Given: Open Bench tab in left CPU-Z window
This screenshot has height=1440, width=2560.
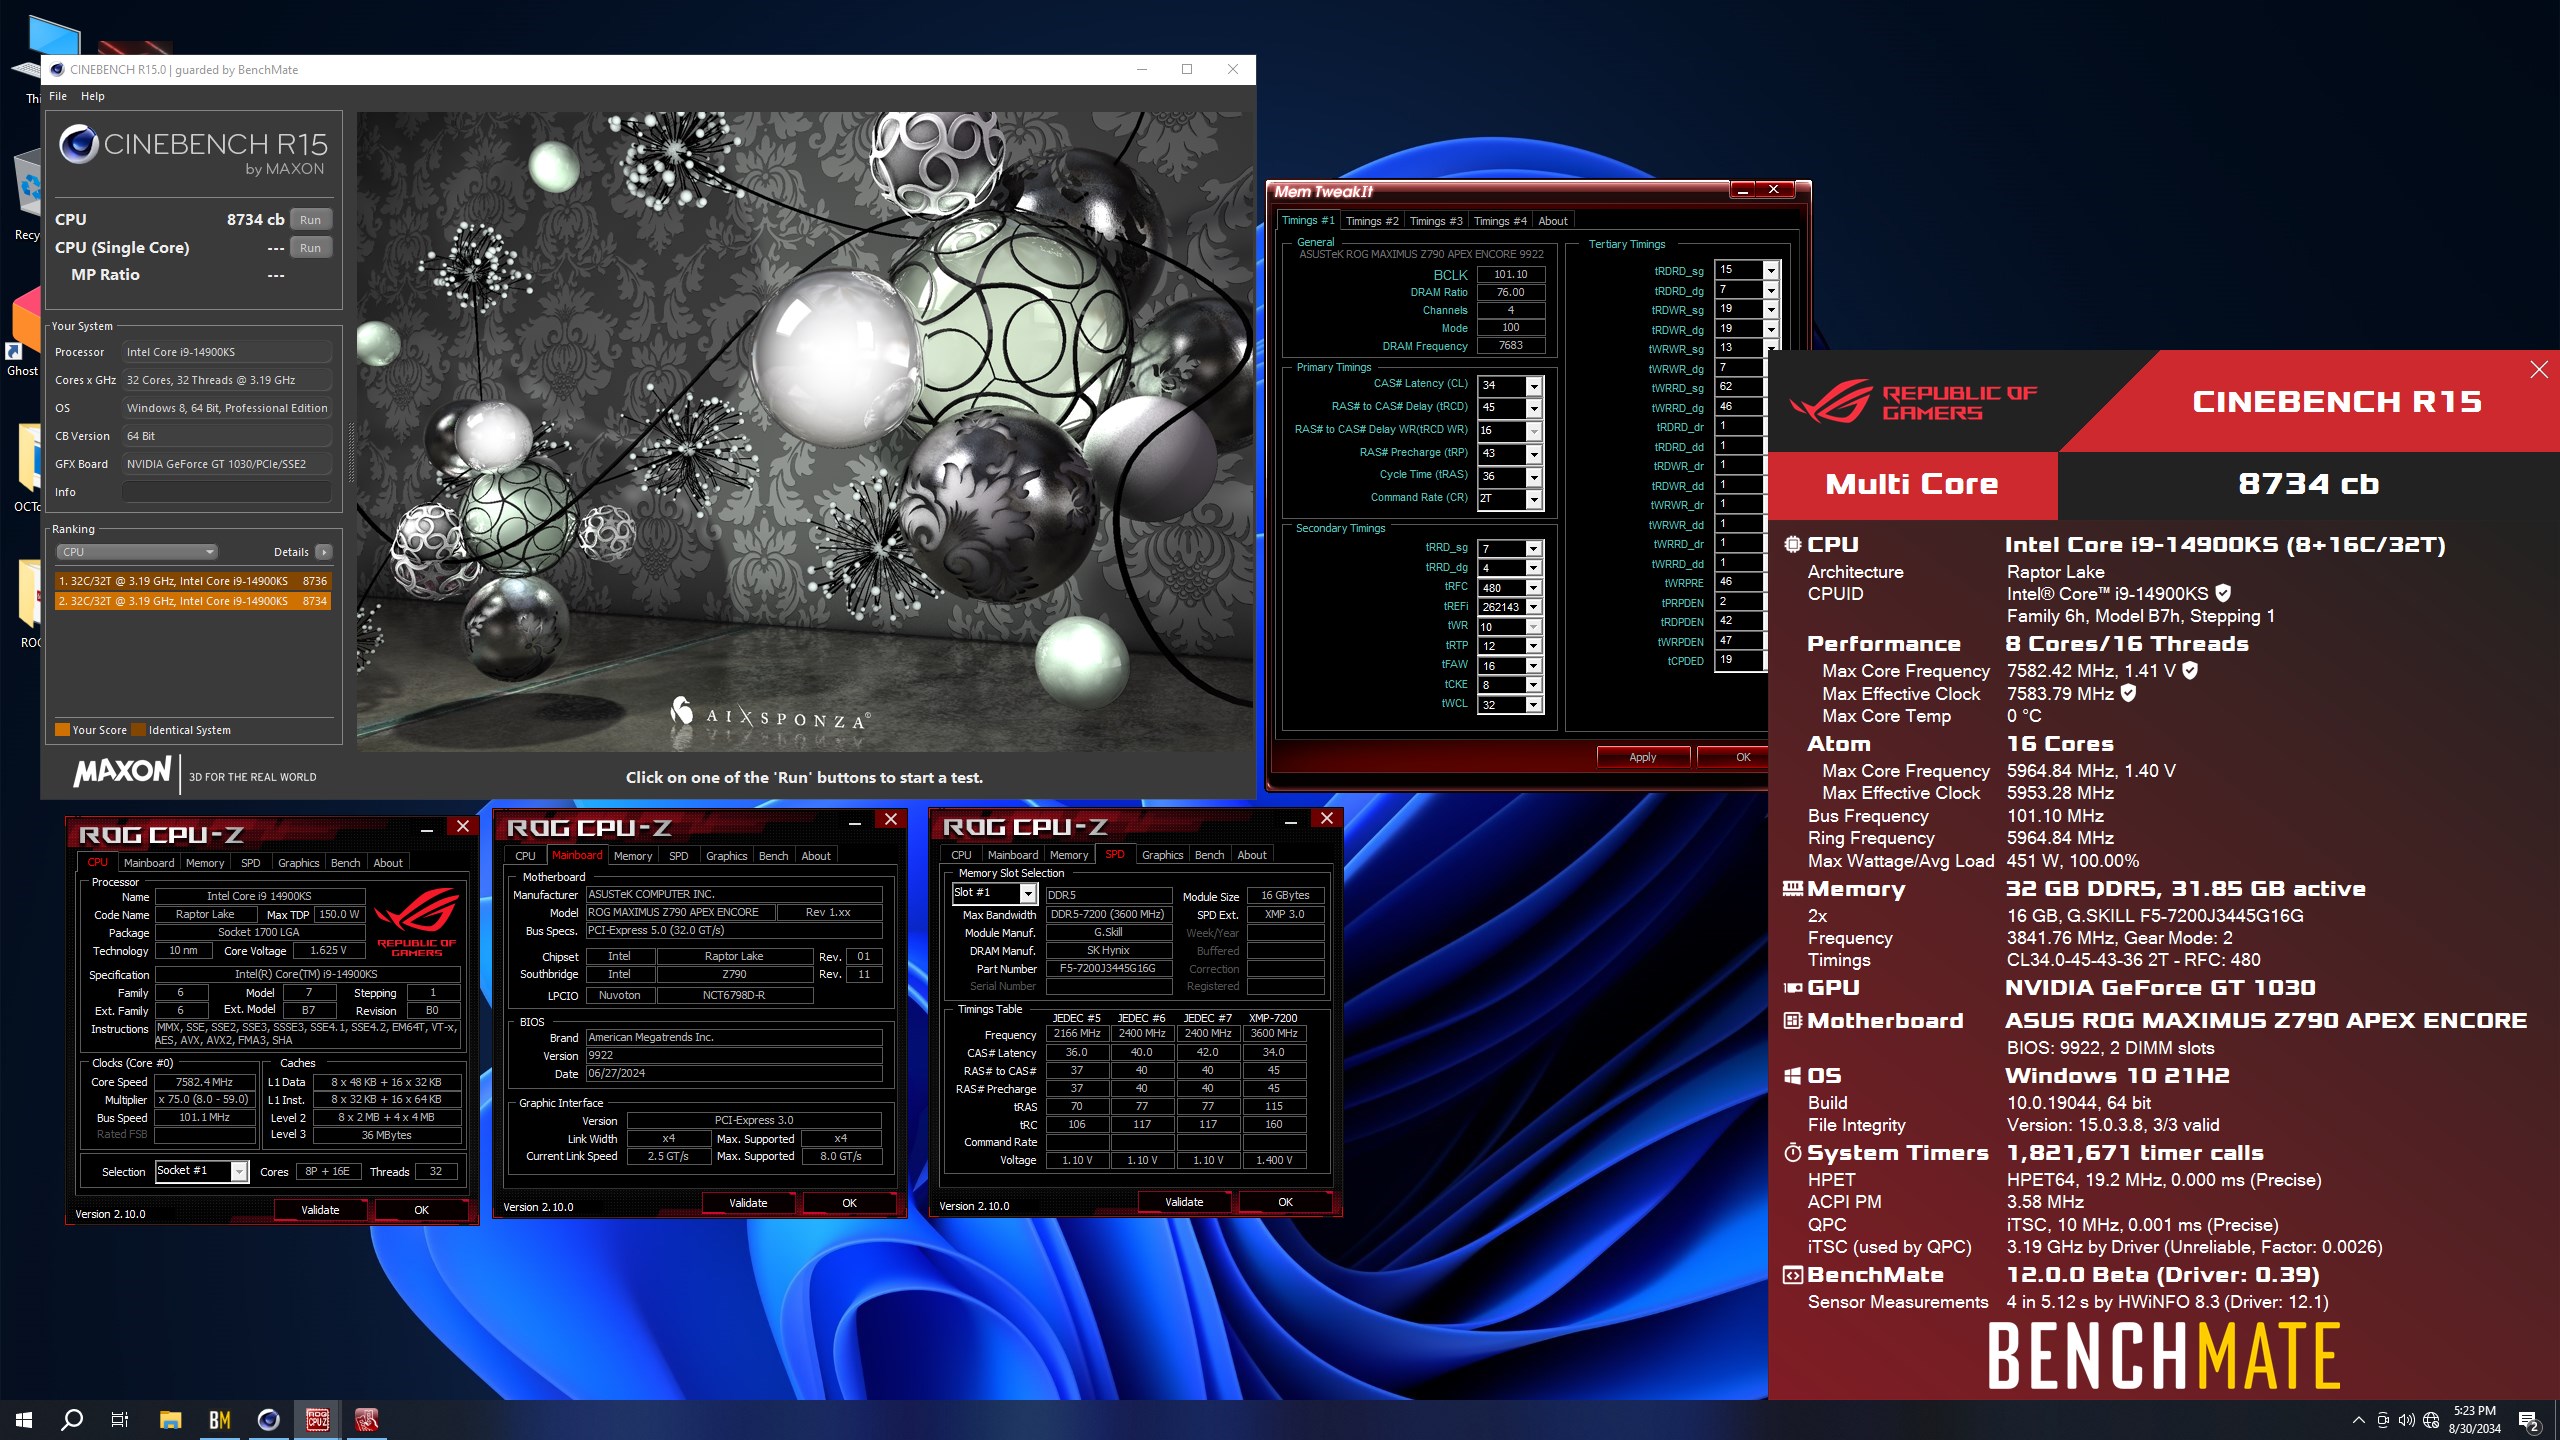Looking at the screenshot, I should click(345, 863).
